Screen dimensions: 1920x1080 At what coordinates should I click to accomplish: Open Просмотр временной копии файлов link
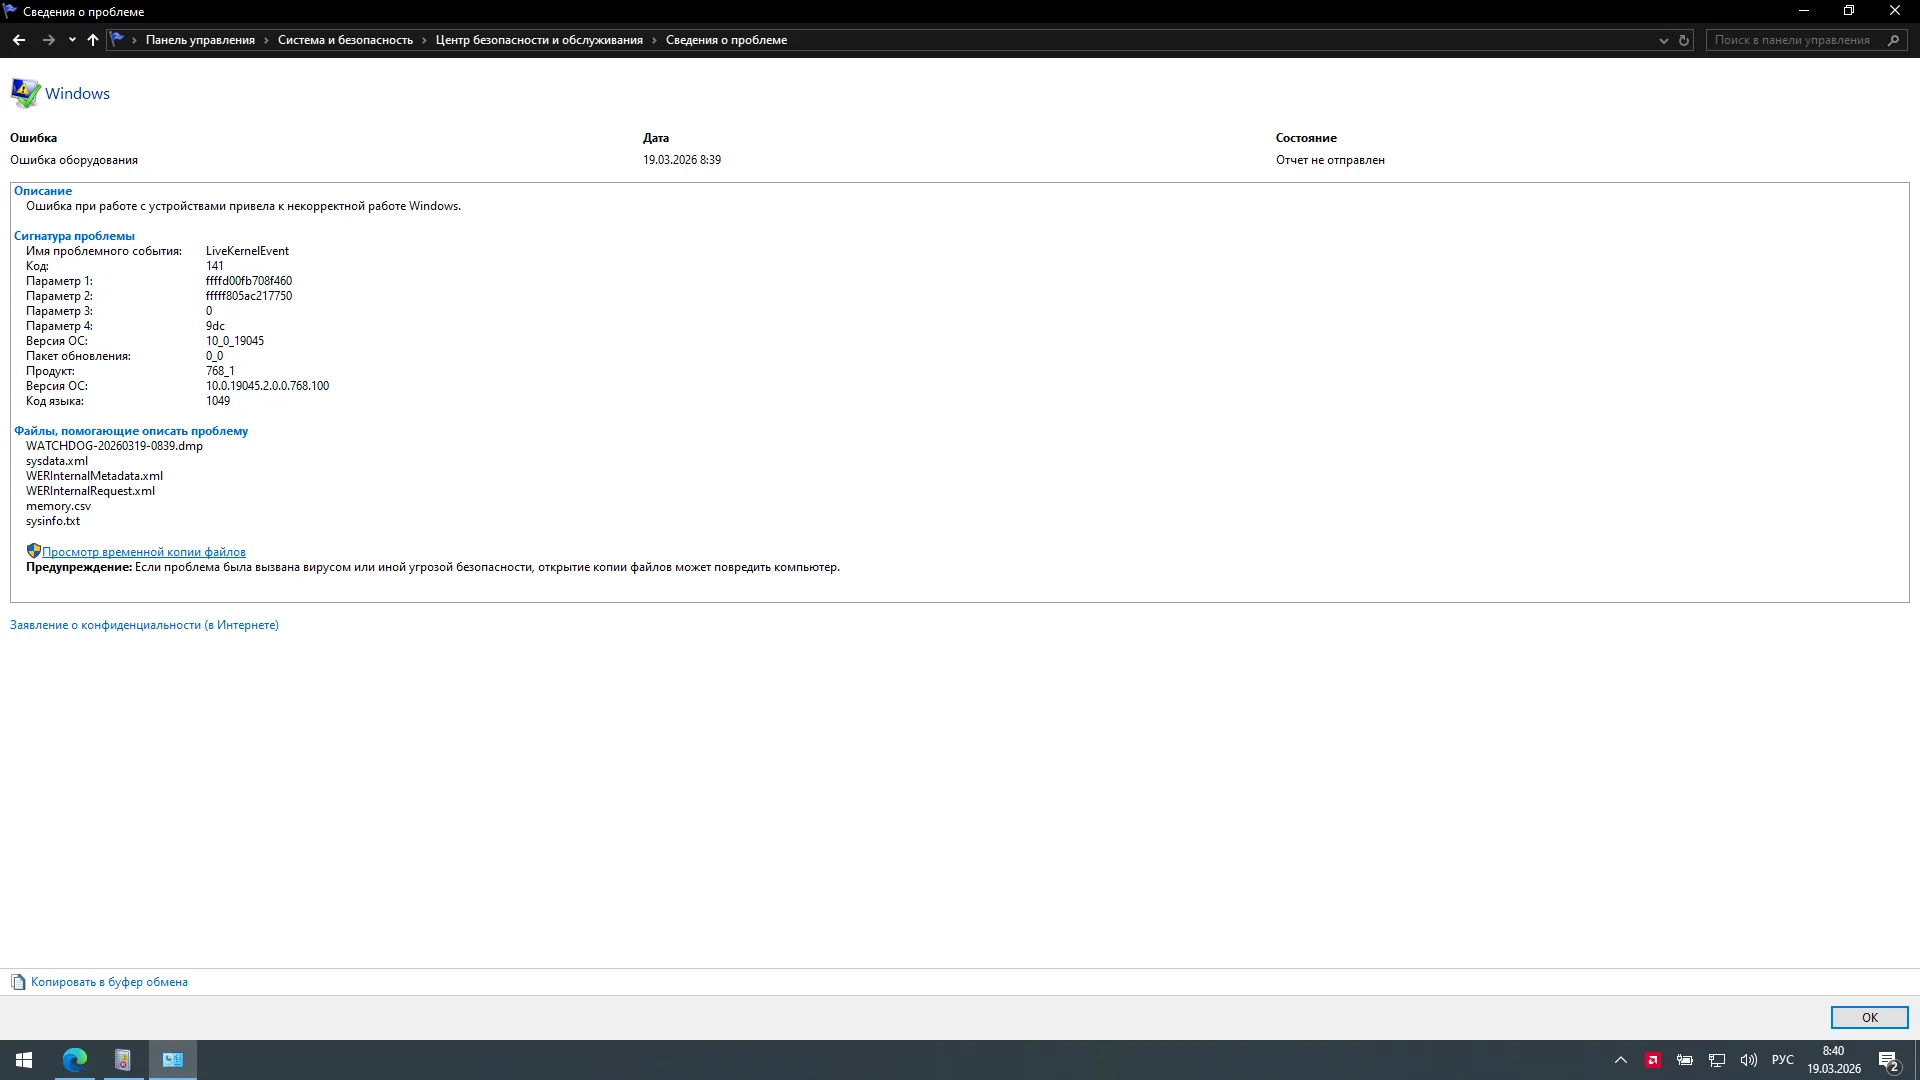tap(143, 552)
